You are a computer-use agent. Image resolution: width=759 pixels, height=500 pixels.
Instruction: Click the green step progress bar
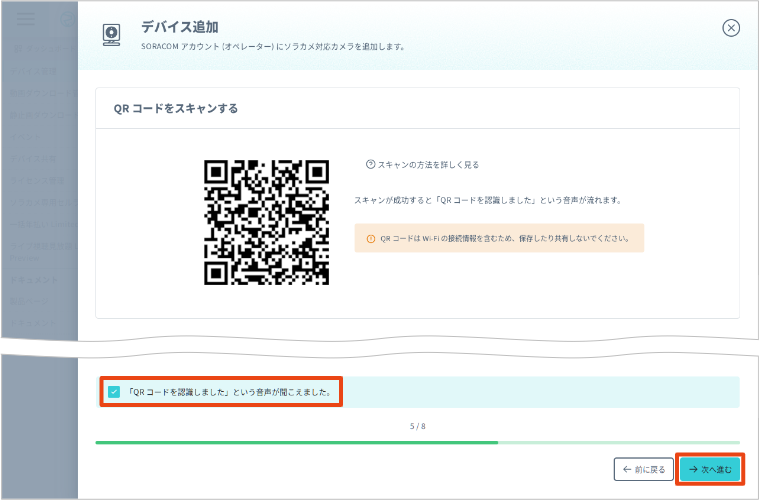pyautogui.click(x=296, y=441)
